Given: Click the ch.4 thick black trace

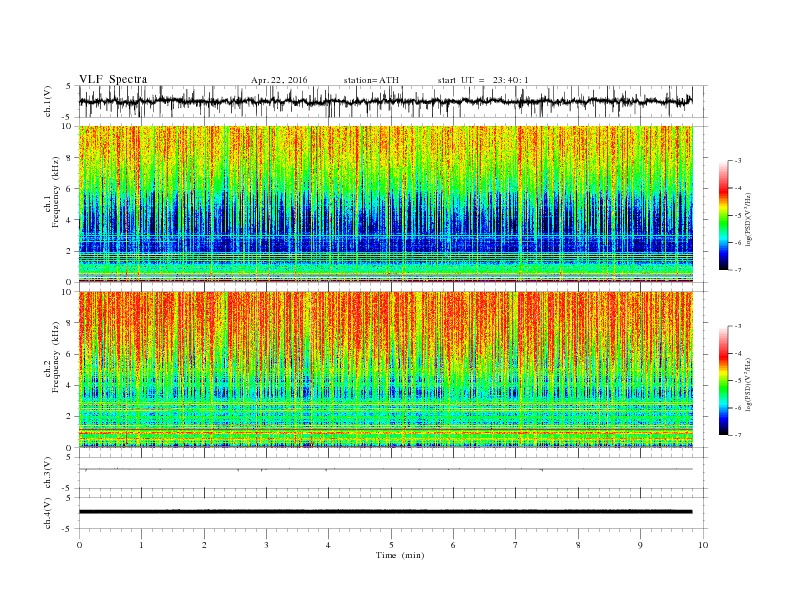Looking at the screenshot, I should point(385,512).
